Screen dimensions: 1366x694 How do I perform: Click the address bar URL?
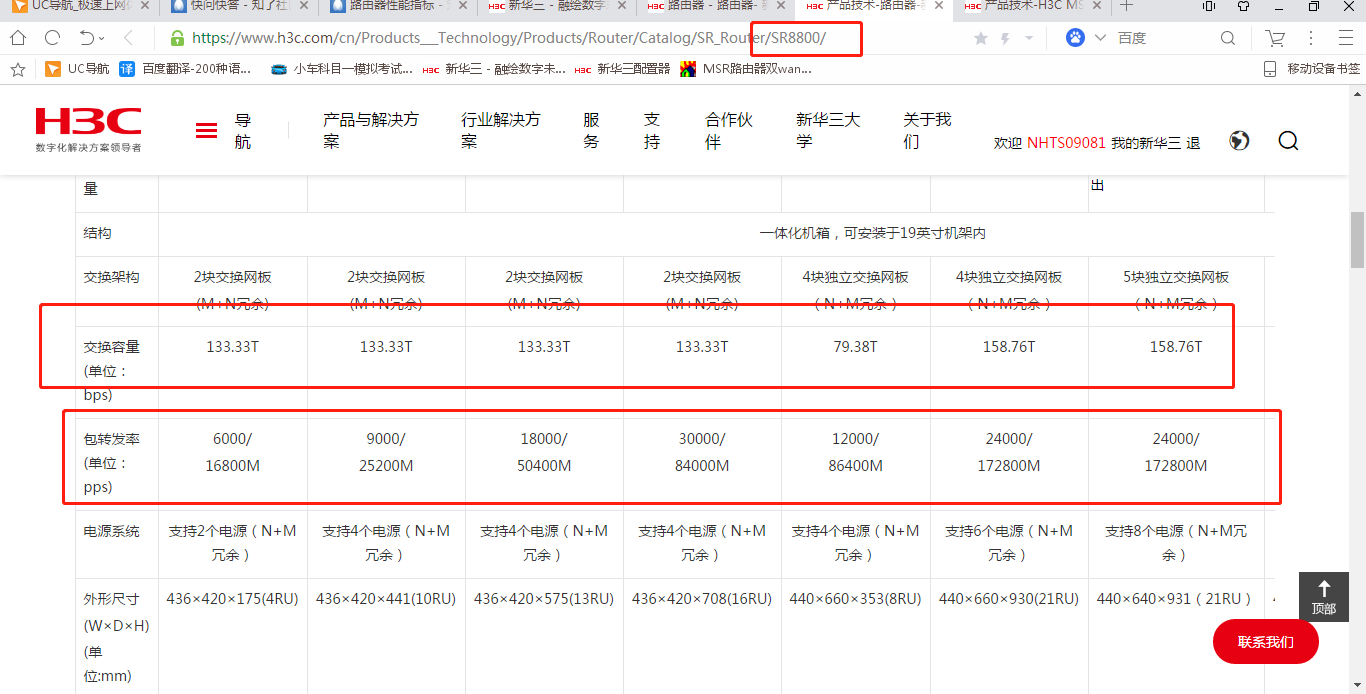[509, 38]
